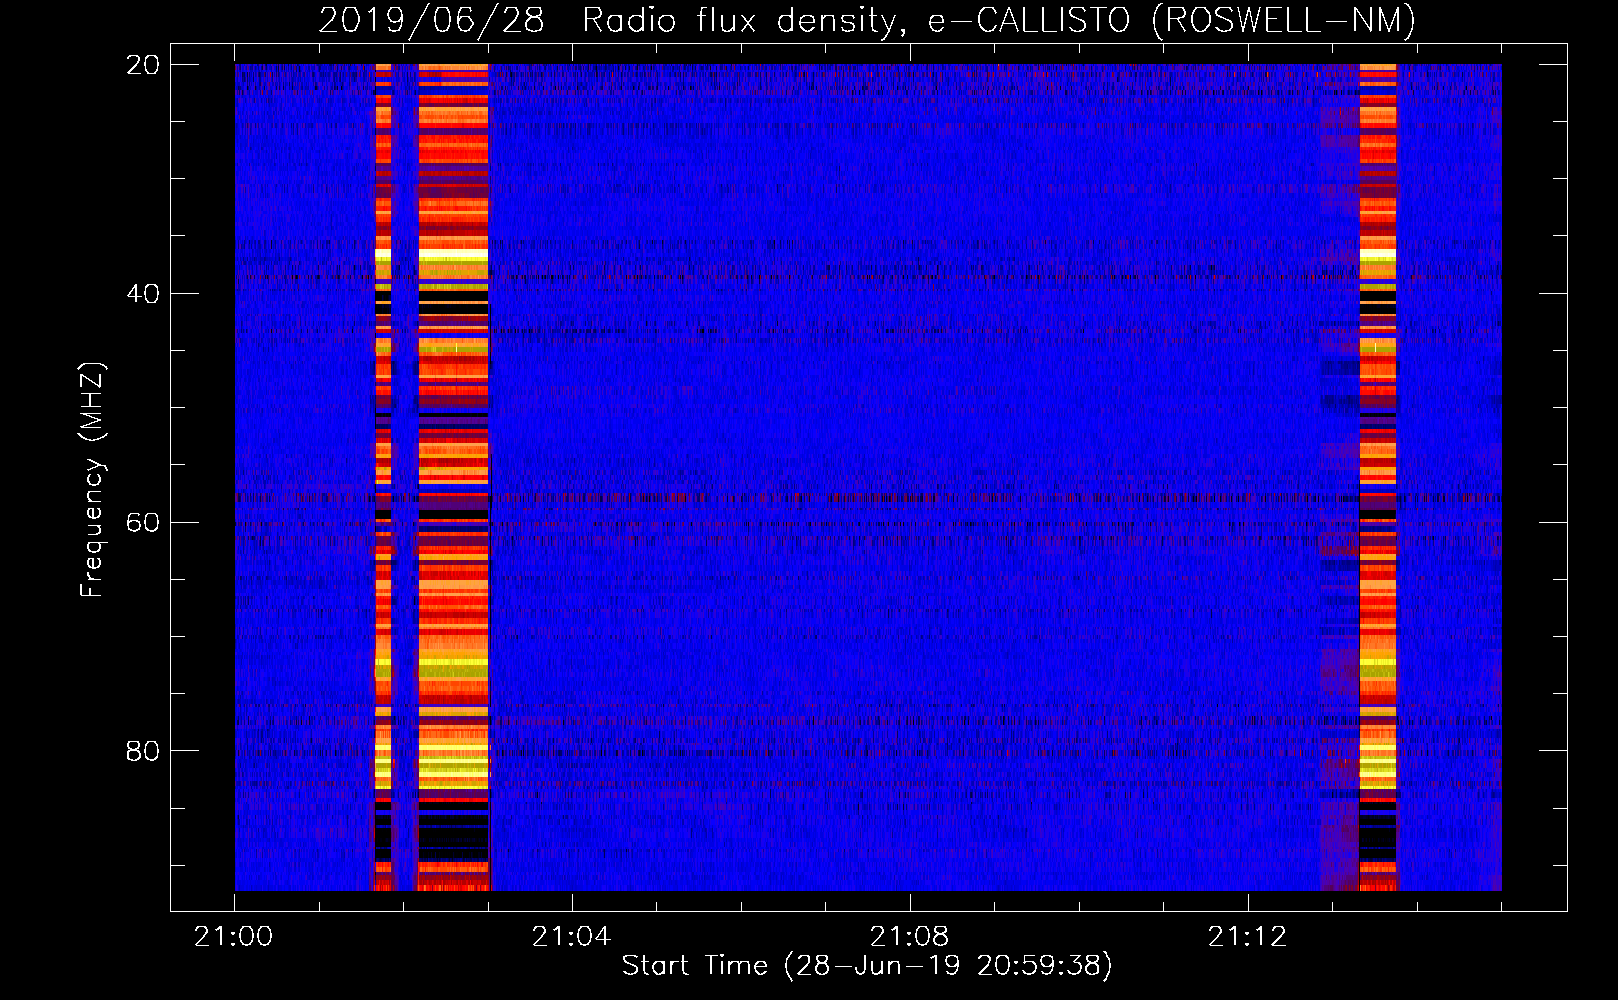Viewport: 1618px width, 1000px height.
Task: Click the 21:12 time tick label
Action: (1247, 937)
